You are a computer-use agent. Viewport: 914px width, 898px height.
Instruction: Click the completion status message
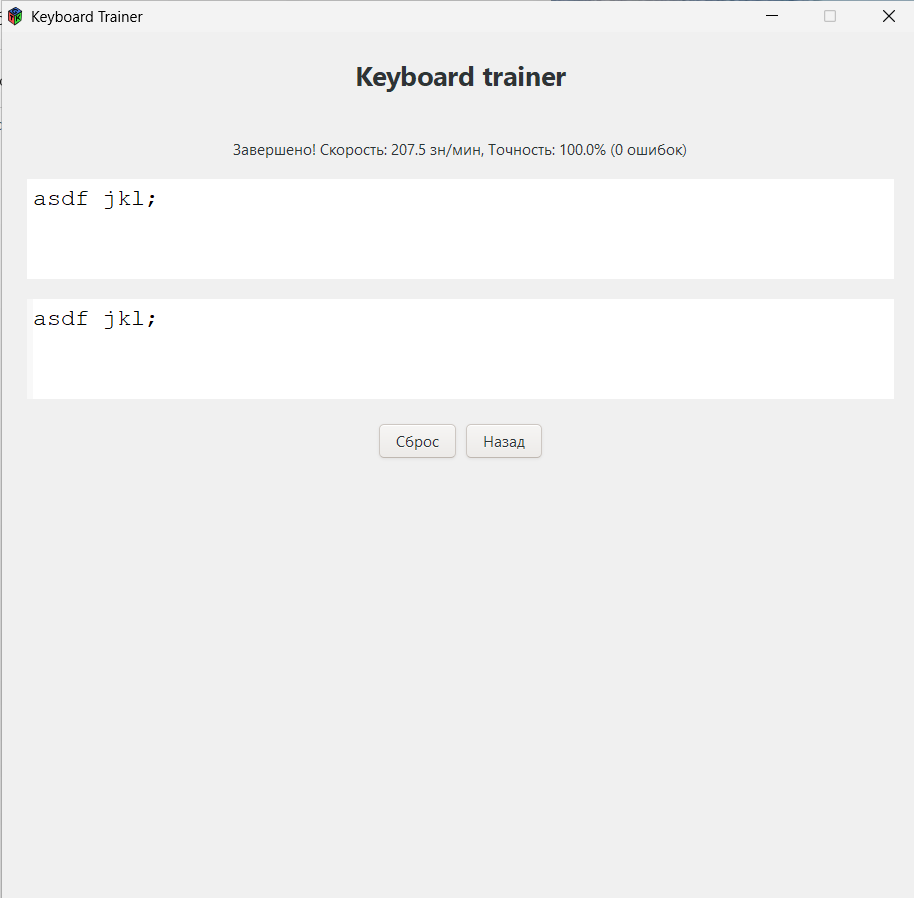pos(460,149)
